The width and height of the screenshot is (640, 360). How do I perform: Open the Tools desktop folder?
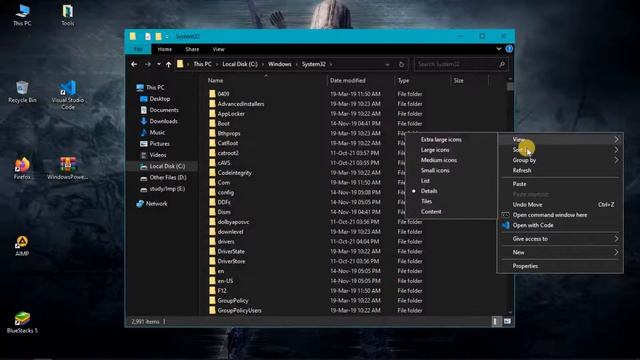click(x=68, y=15)
